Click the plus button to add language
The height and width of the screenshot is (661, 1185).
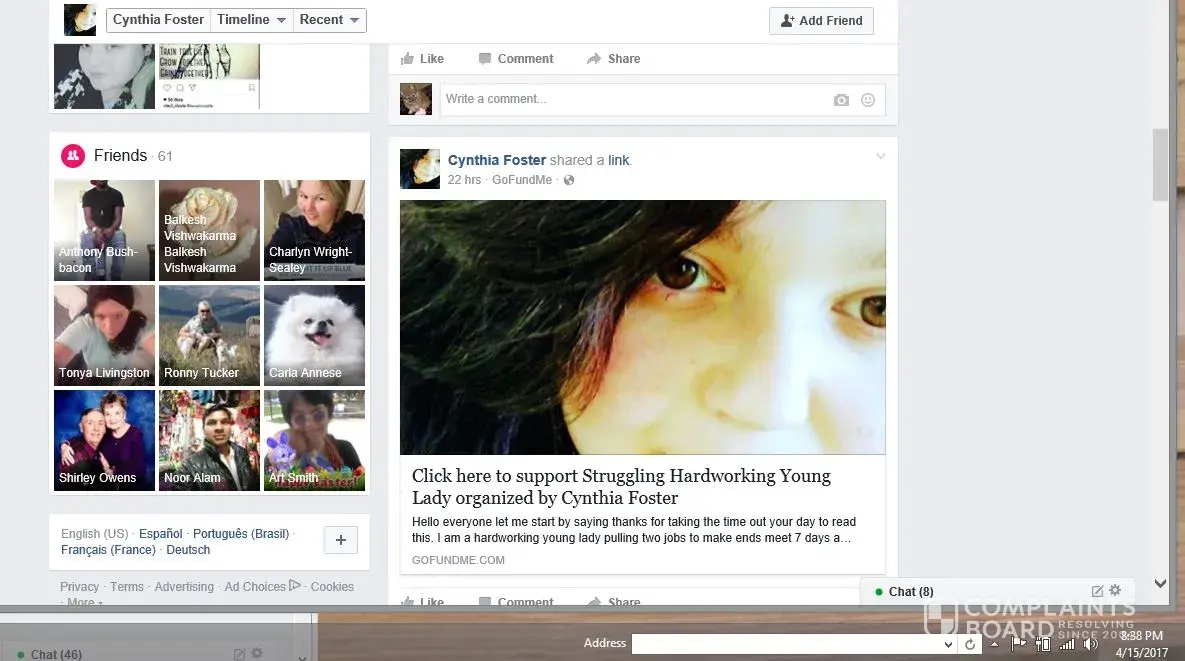(x=340, y=540)
